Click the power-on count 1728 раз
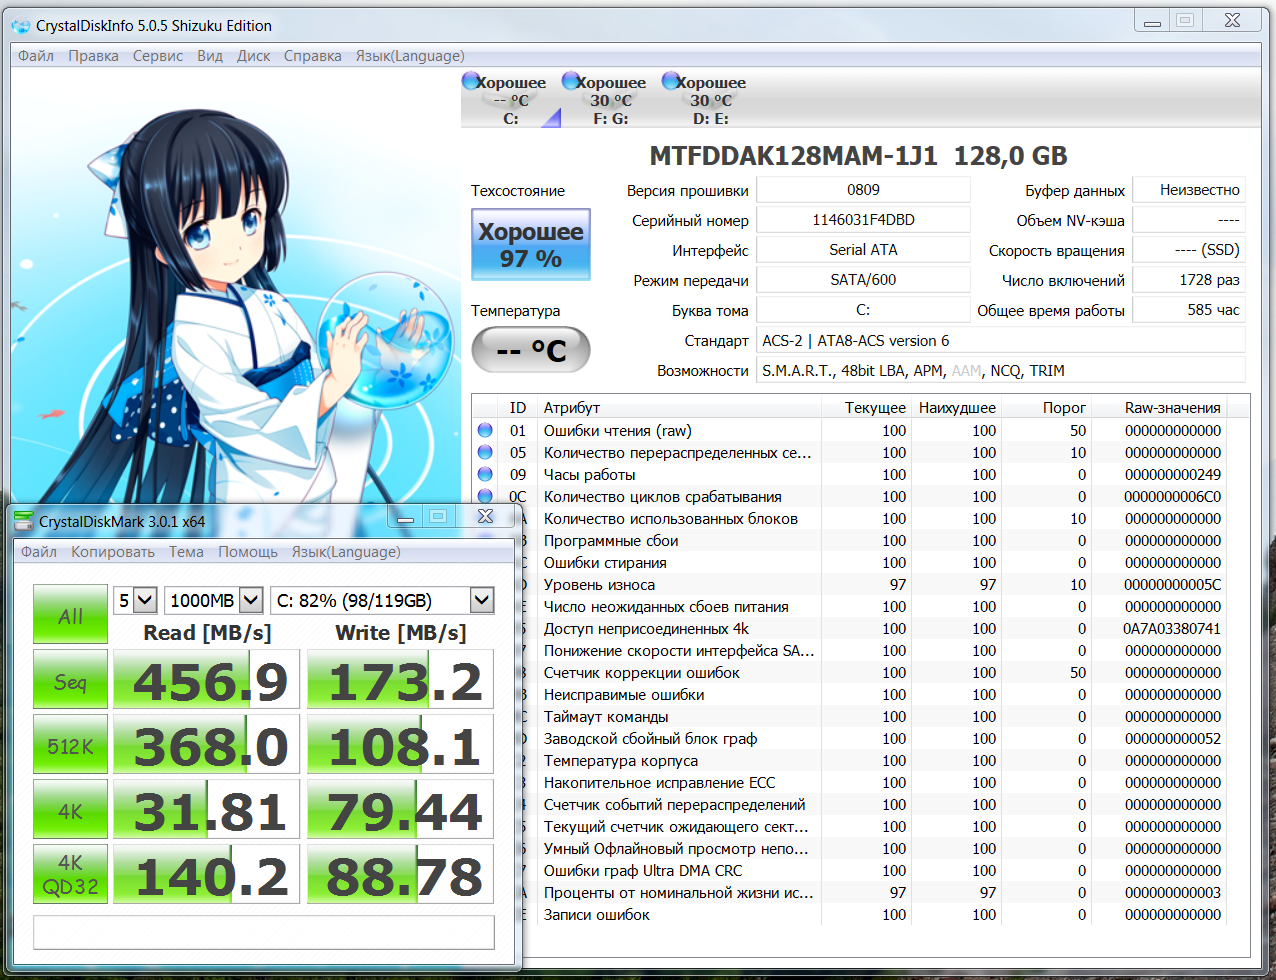 pos(1189,280)
